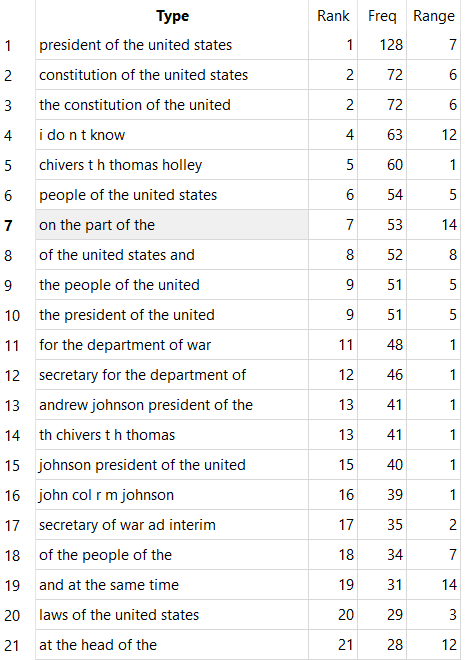Select row number 21 header
This screenshot has width=468, height=660.
point(12,645)
